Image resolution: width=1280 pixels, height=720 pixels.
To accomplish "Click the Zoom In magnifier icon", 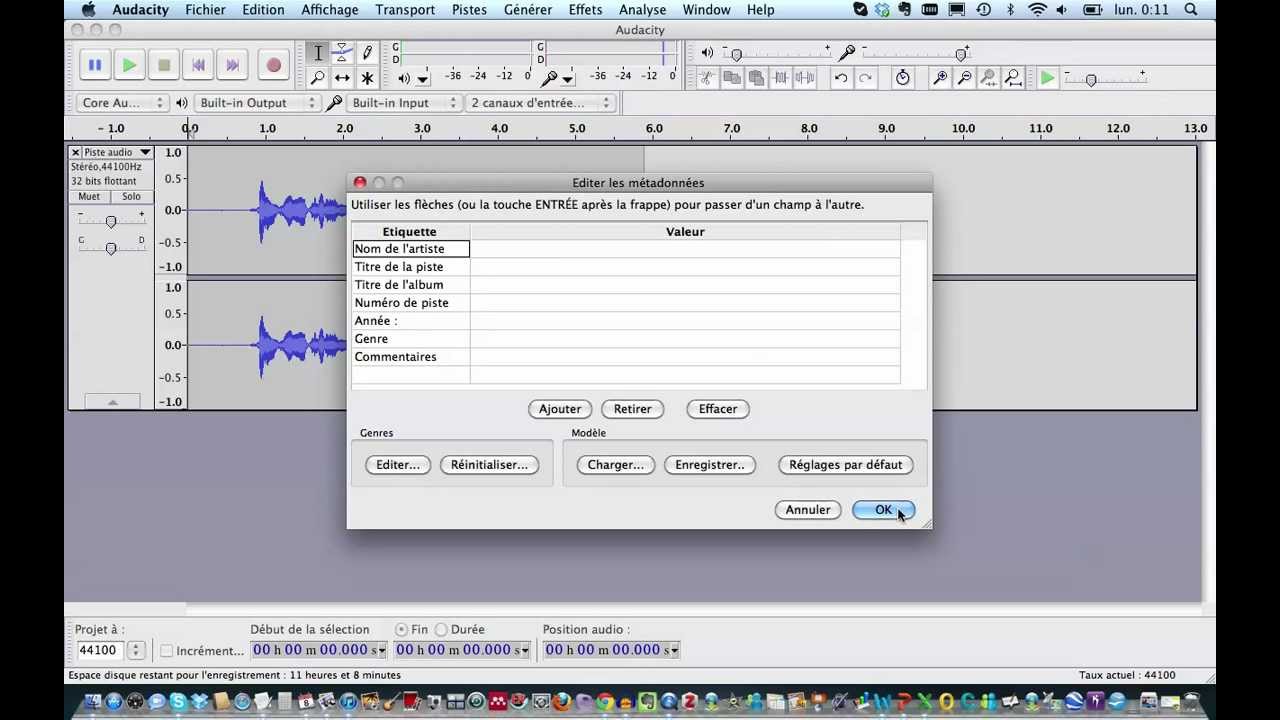I will point(940,77).
